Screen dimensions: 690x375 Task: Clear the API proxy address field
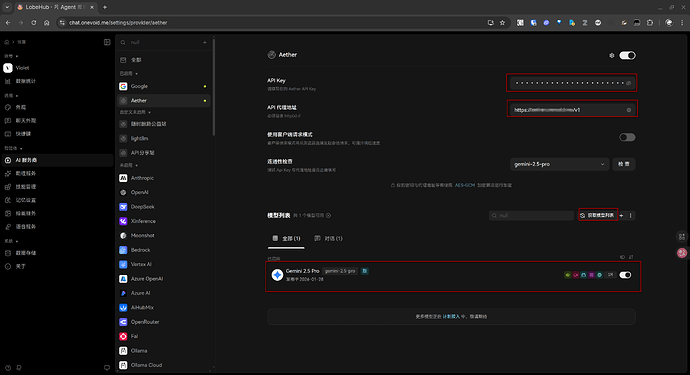click(628, 110)
